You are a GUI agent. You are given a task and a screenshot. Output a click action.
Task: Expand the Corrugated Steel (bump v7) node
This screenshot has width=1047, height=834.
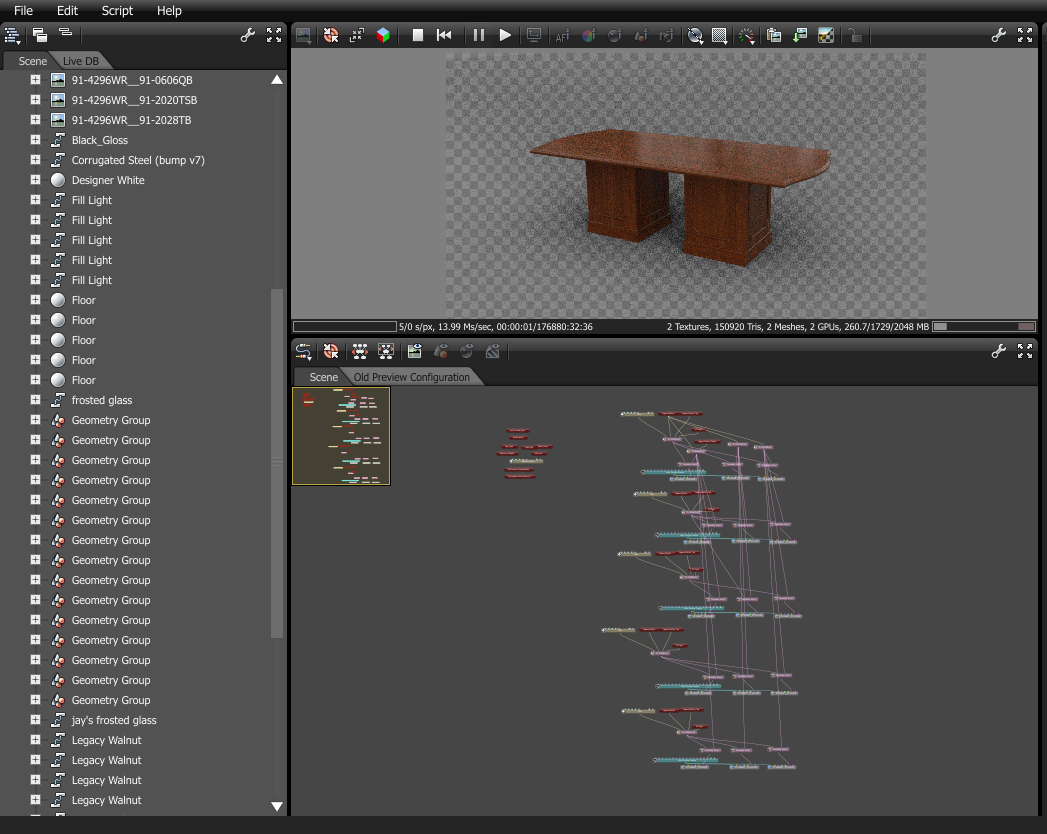coord(35,160)
